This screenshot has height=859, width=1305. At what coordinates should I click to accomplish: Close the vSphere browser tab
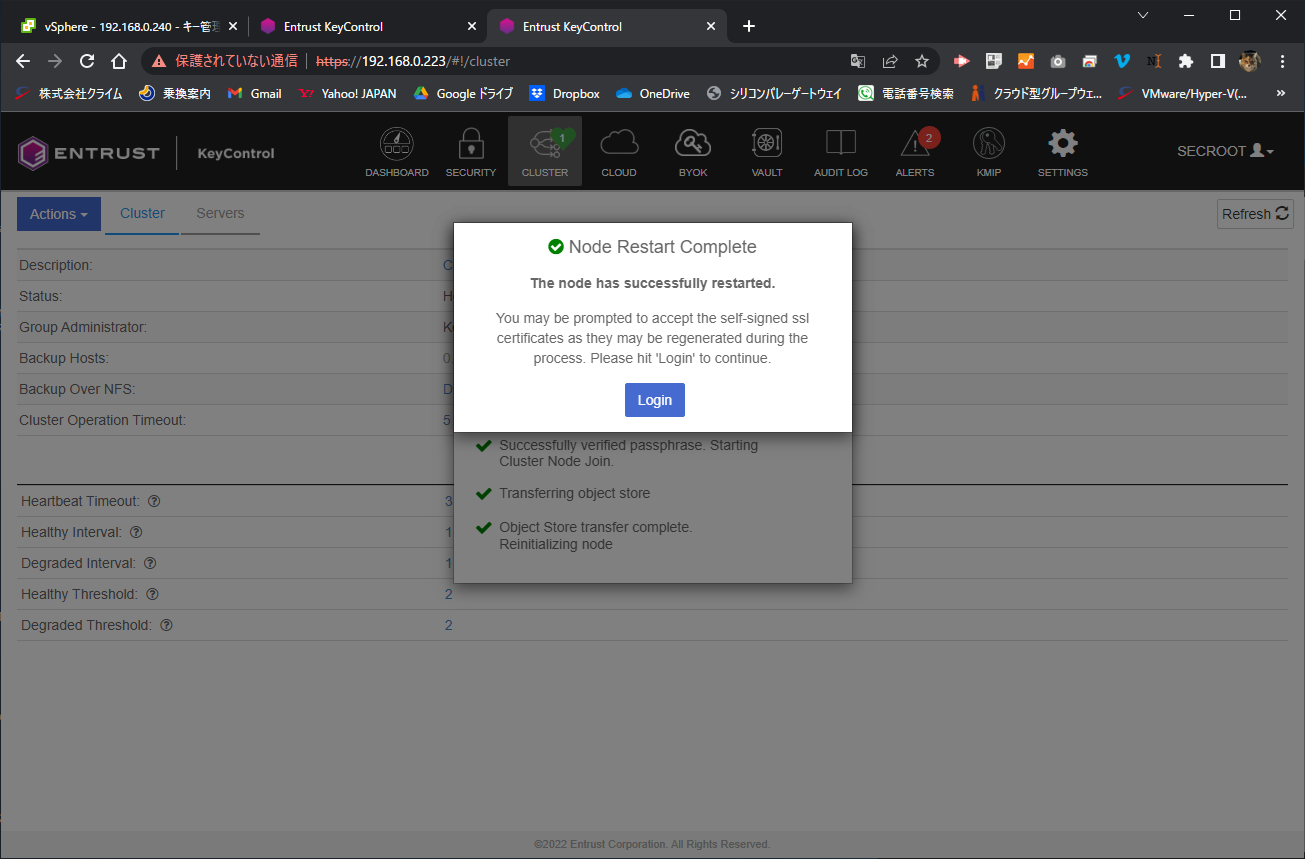coord(233,26)
